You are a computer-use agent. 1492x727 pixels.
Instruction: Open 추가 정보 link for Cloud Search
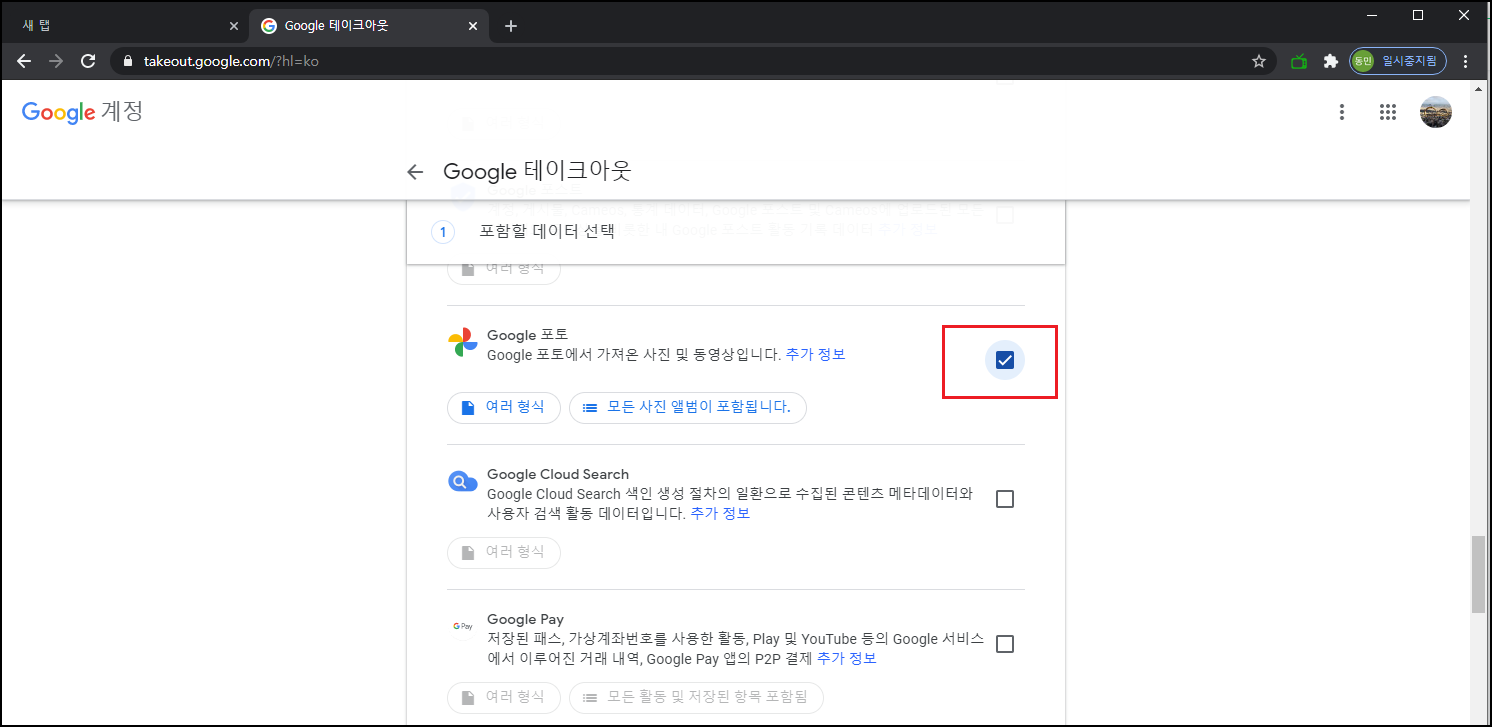(x=720, y=513)
